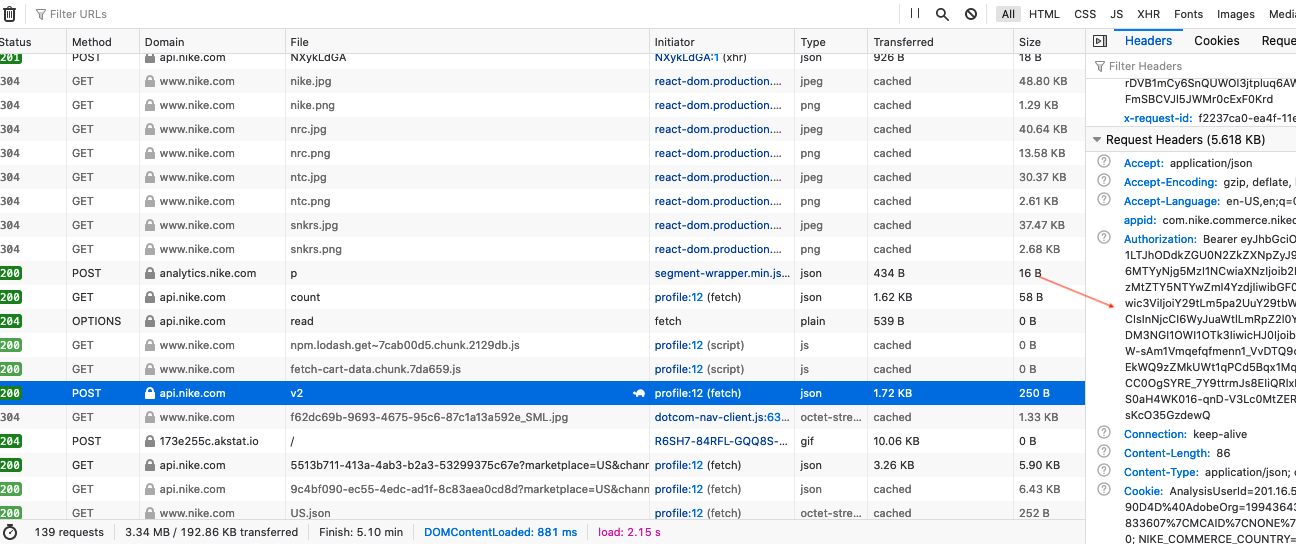Select the analytics.nike.com POST request row
This screenshot has width=1296, height=544.
pos(542,273)
